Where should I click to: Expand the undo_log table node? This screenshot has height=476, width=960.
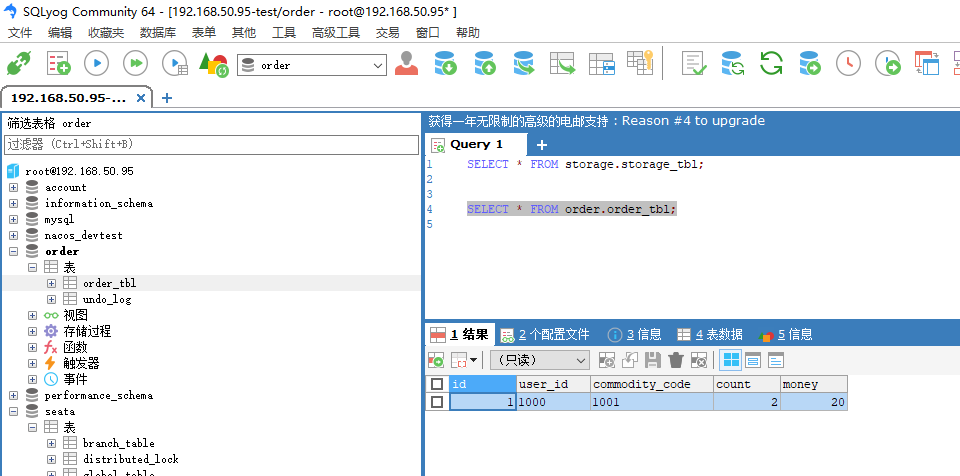51,300
